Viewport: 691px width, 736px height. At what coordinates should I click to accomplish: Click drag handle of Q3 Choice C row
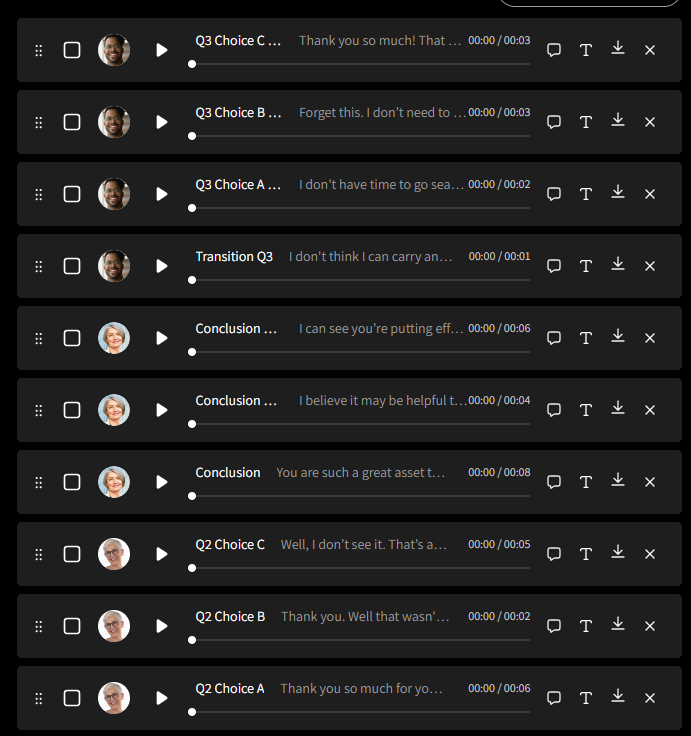[x=39, y=50]
